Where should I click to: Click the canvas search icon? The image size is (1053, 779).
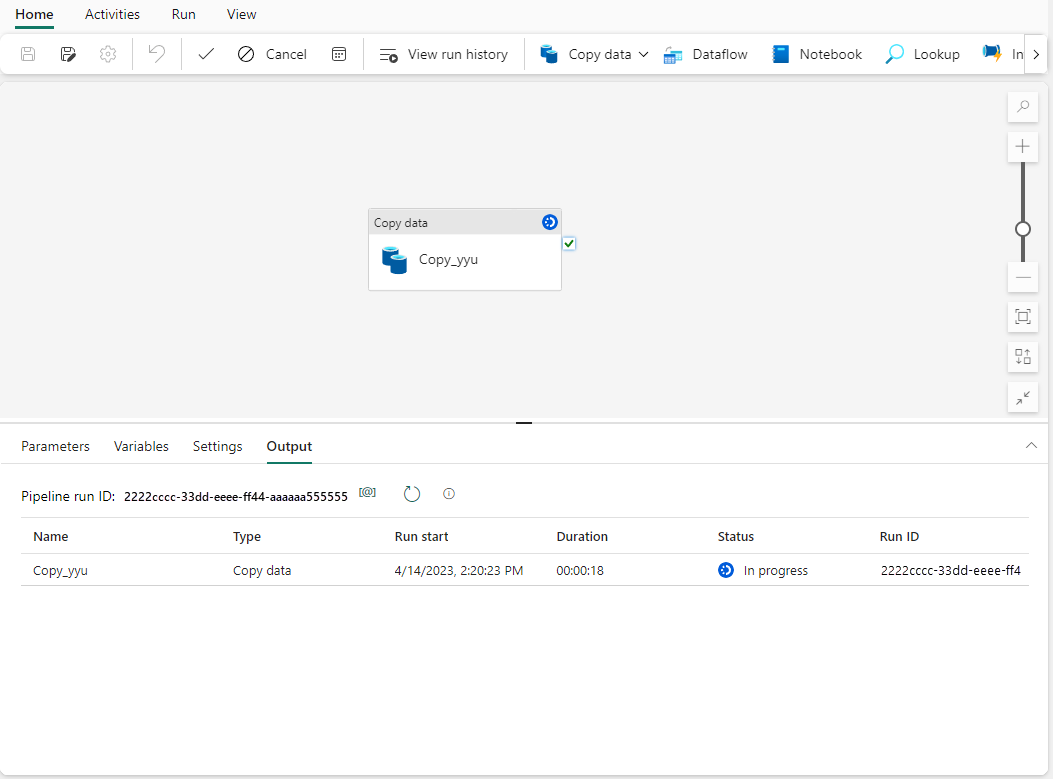tap(1023, 106)
